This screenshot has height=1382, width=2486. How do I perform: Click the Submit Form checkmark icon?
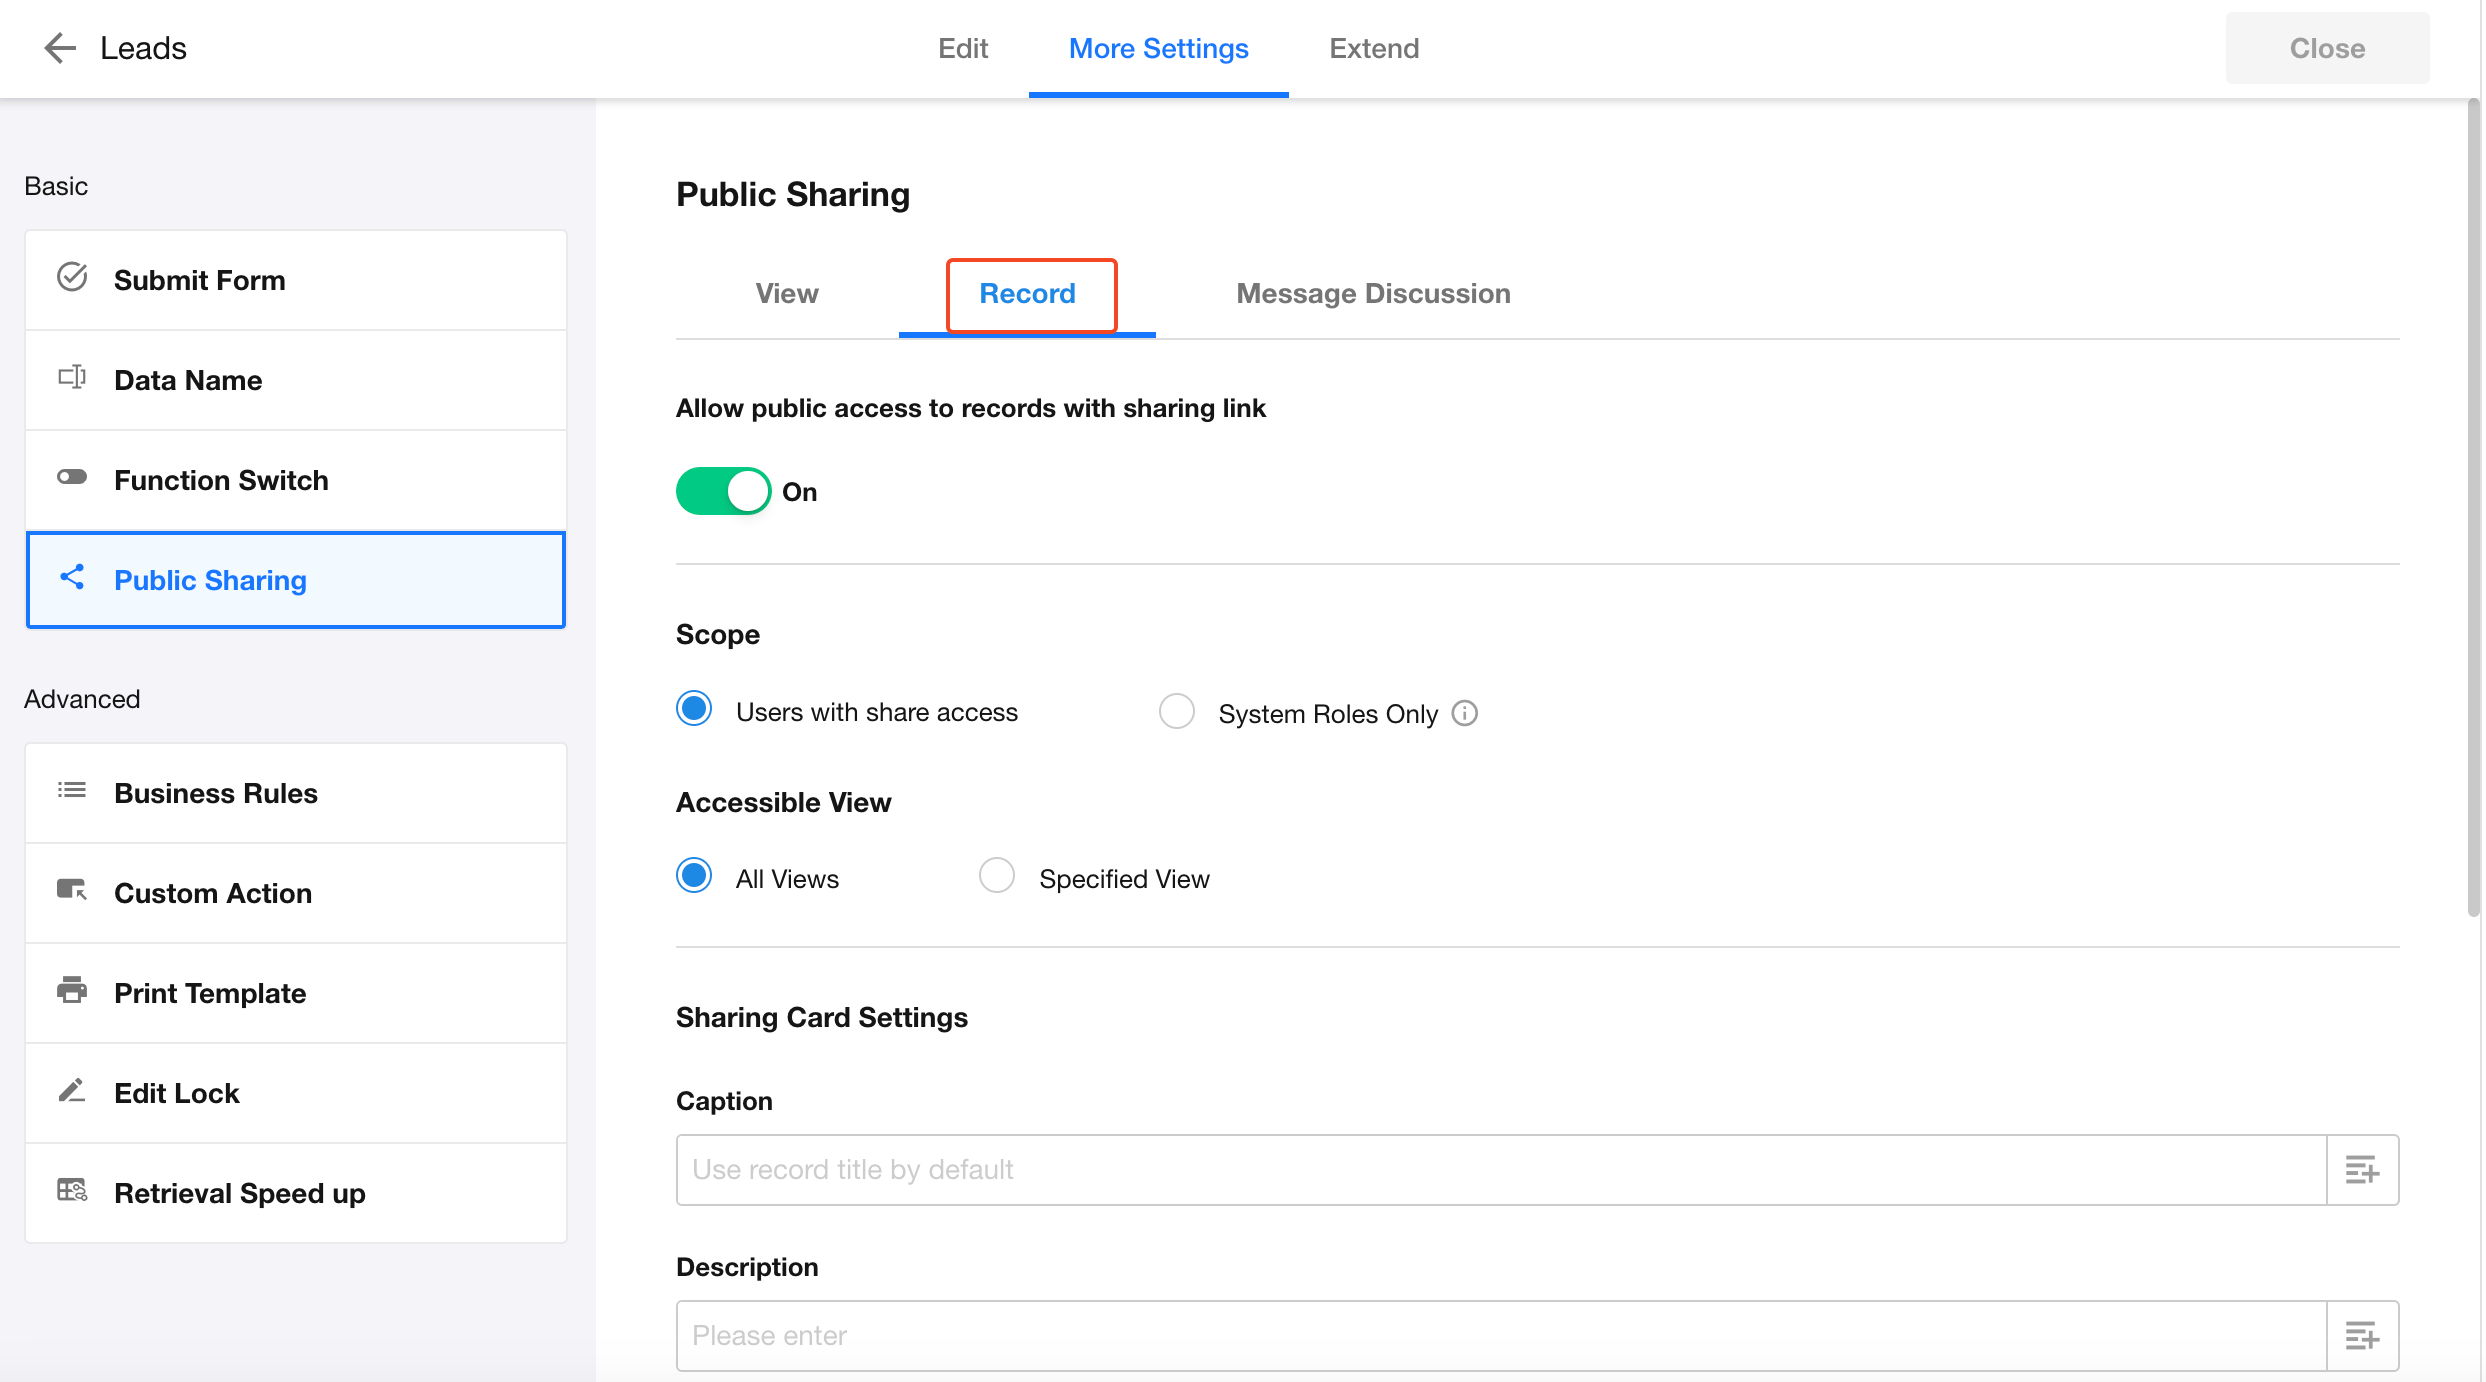[72, 277]
